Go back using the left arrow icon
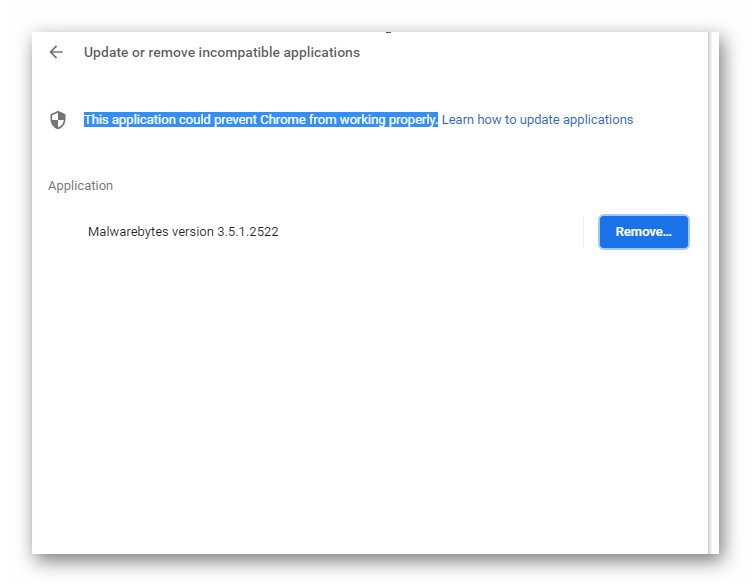Screen dimensions: 751x586 (56, 52)
